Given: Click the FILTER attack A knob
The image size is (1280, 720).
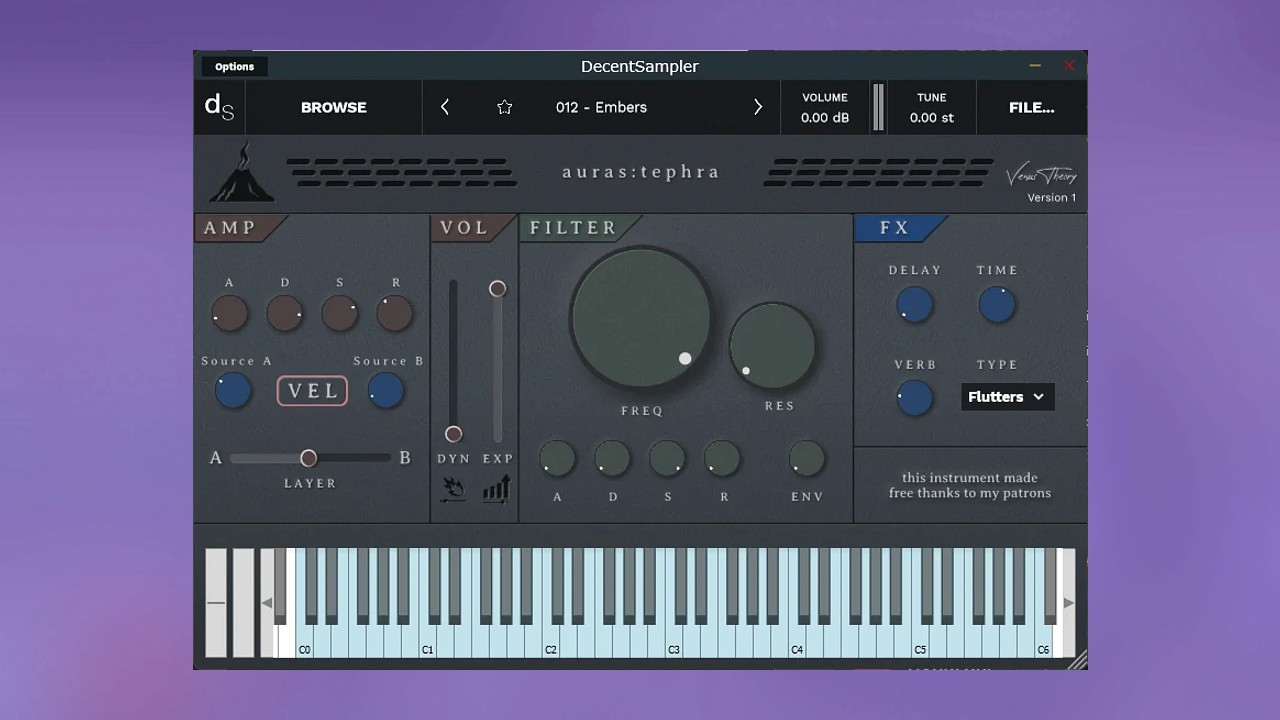Looking at the screenshot, I should [558, 459].
